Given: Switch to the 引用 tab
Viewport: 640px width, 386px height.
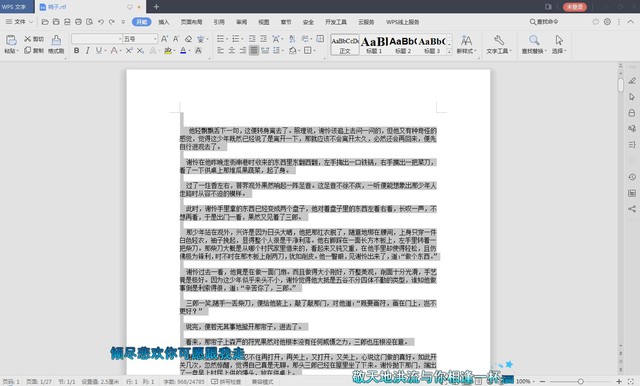Looking at the screenshot, I should click(219, 22).
